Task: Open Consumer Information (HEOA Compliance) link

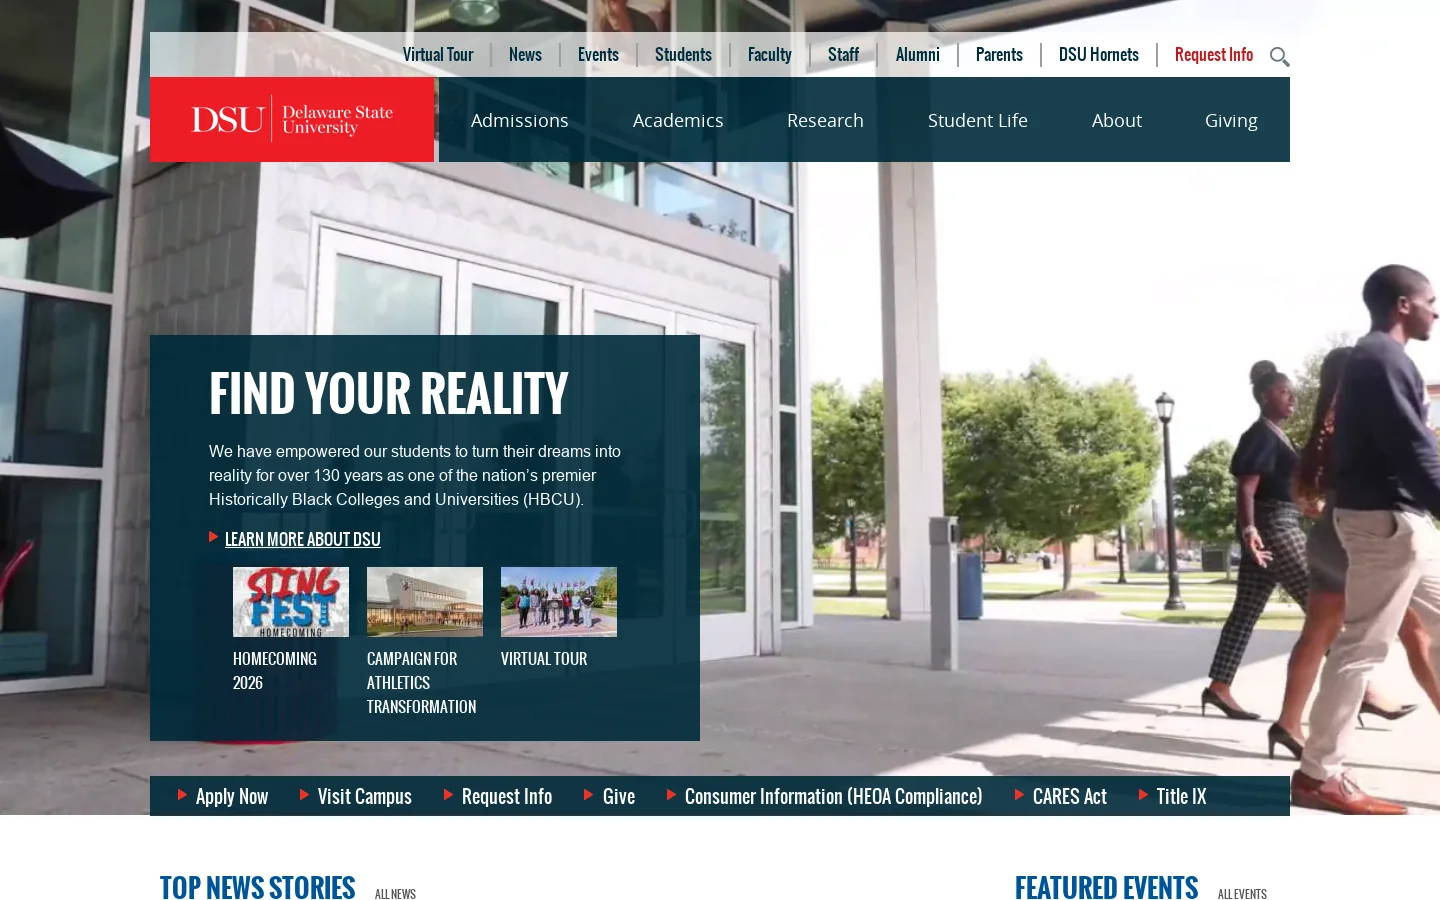Action: (x=833, y=796)
